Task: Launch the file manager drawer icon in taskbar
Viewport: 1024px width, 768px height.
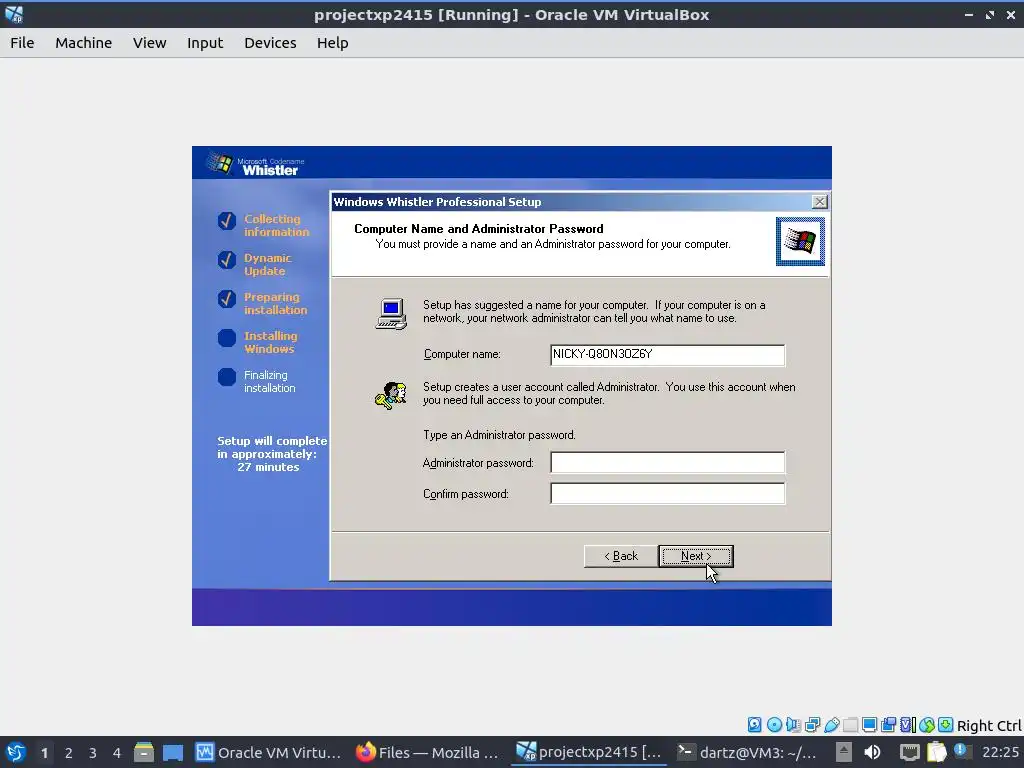Action: (x=144, y=752)
